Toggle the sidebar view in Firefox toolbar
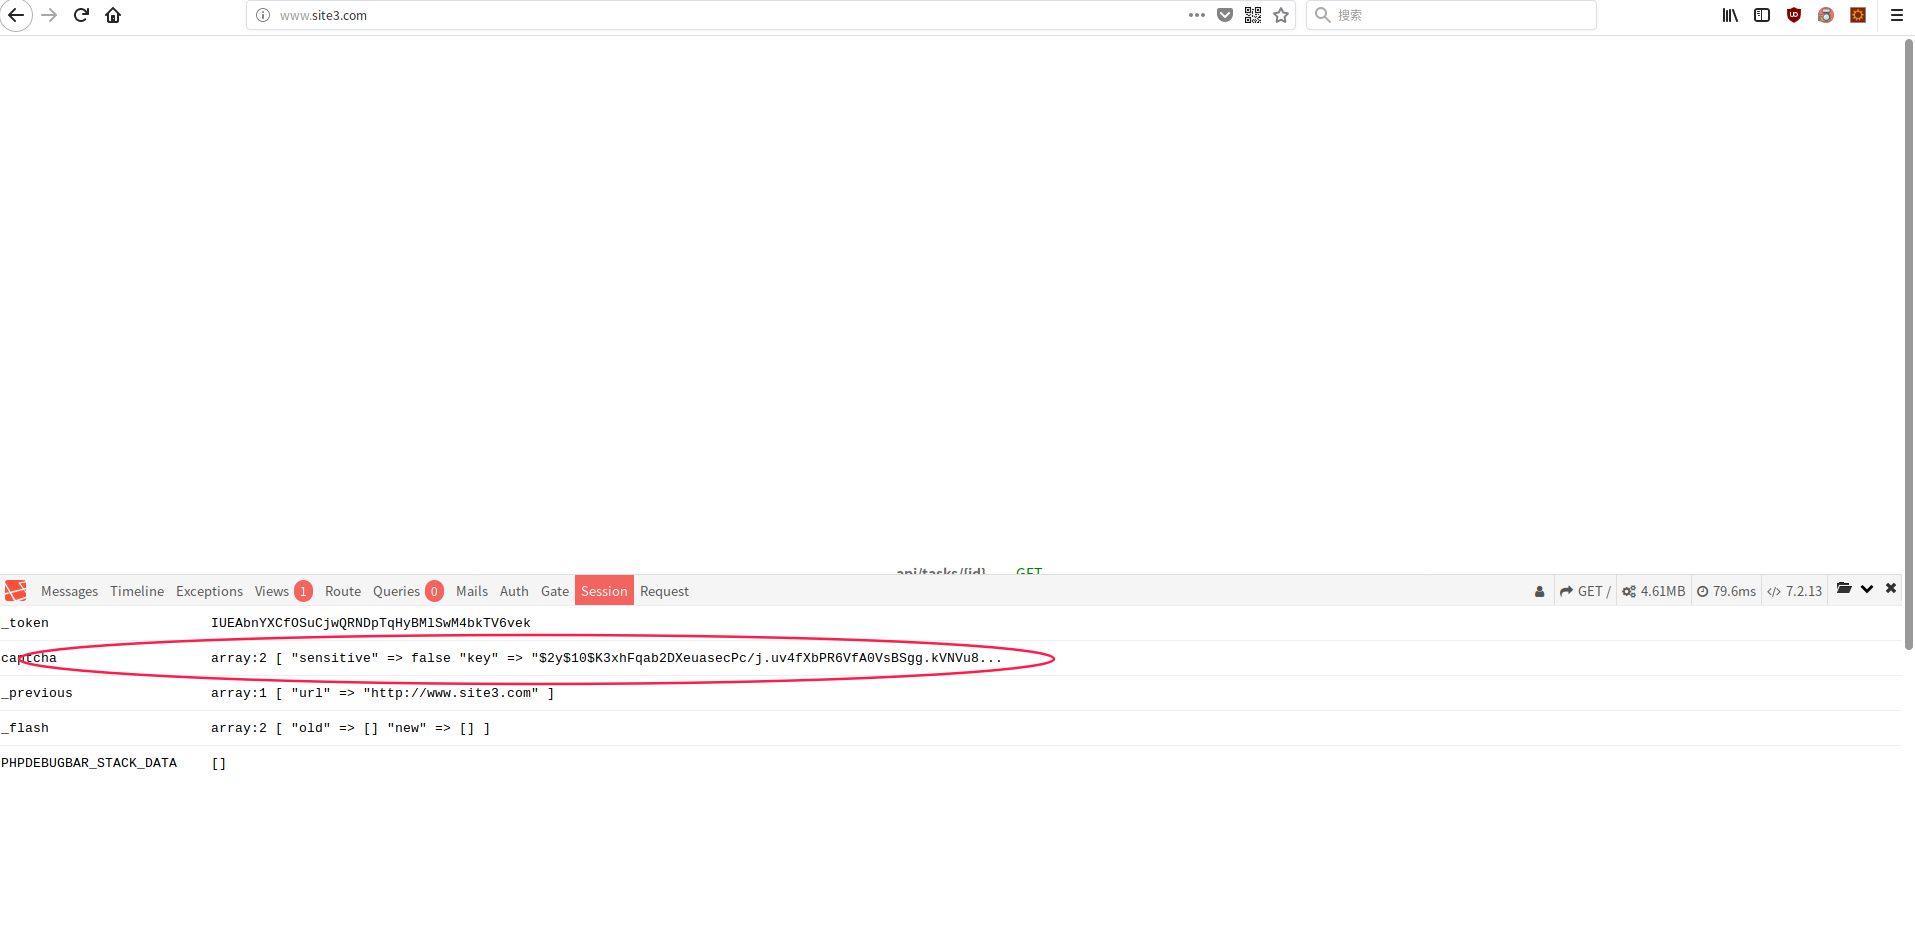The image size is (1915, 943). [x=1761, y=15]
